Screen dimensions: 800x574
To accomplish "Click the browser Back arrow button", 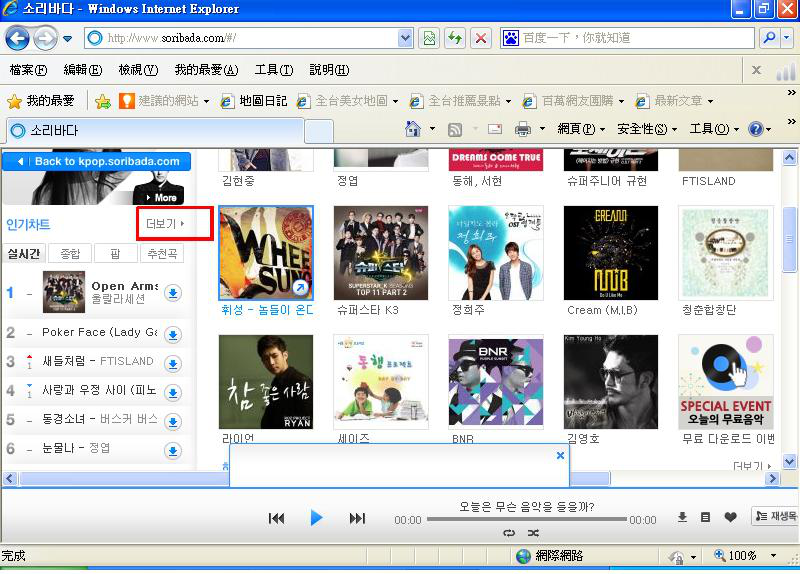I will click(x=17, y=38).
